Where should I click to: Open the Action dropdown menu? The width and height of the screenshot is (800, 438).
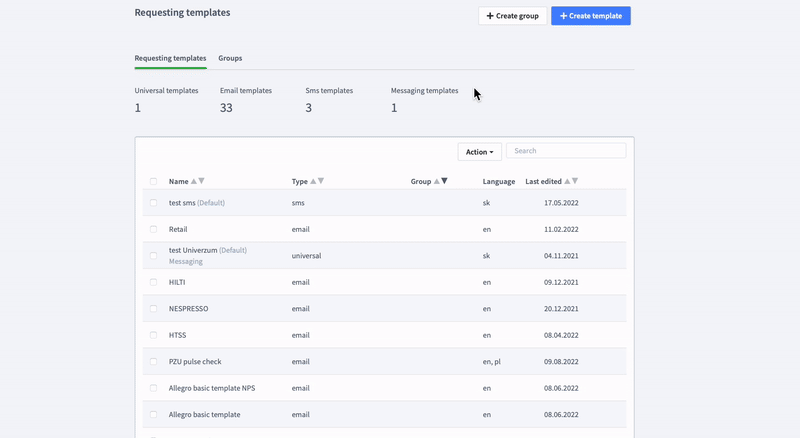pos(480,152)
